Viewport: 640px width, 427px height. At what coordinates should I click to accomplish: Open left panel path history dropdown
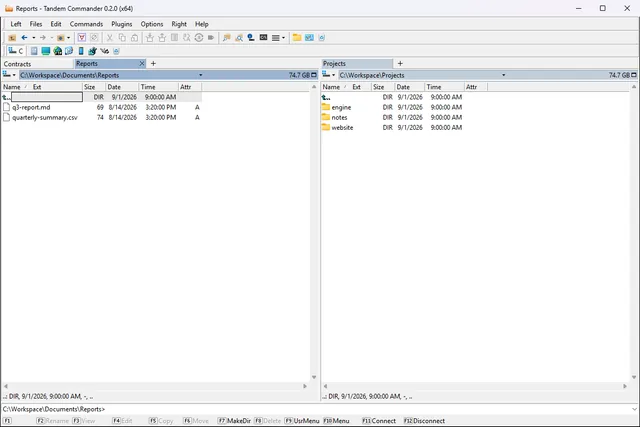(200, 75)
